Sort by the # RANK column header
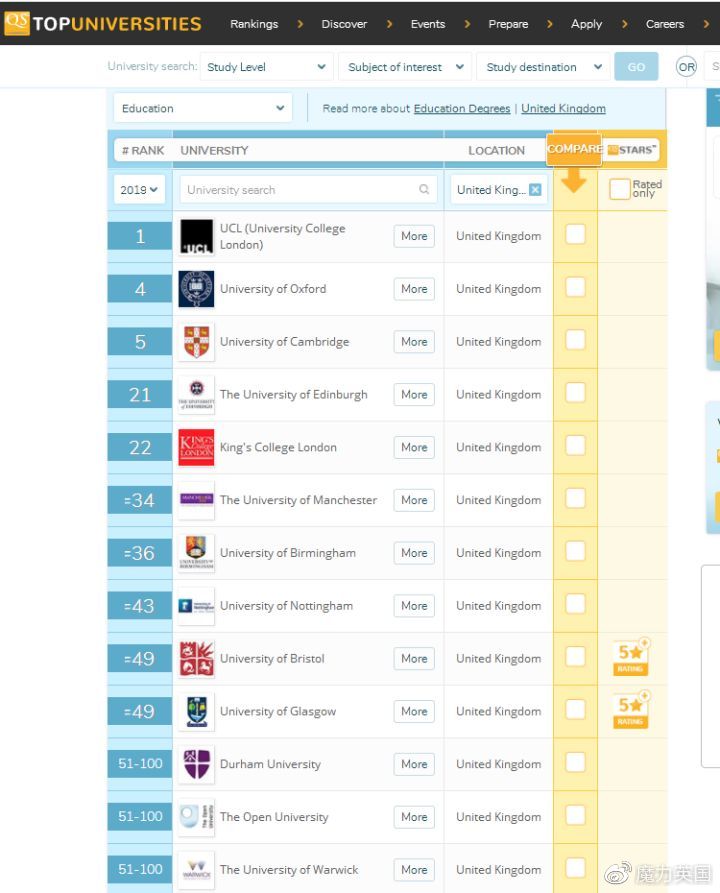This screenshot has width=720, height=893. pyautogui.click(x=143, y=150)
